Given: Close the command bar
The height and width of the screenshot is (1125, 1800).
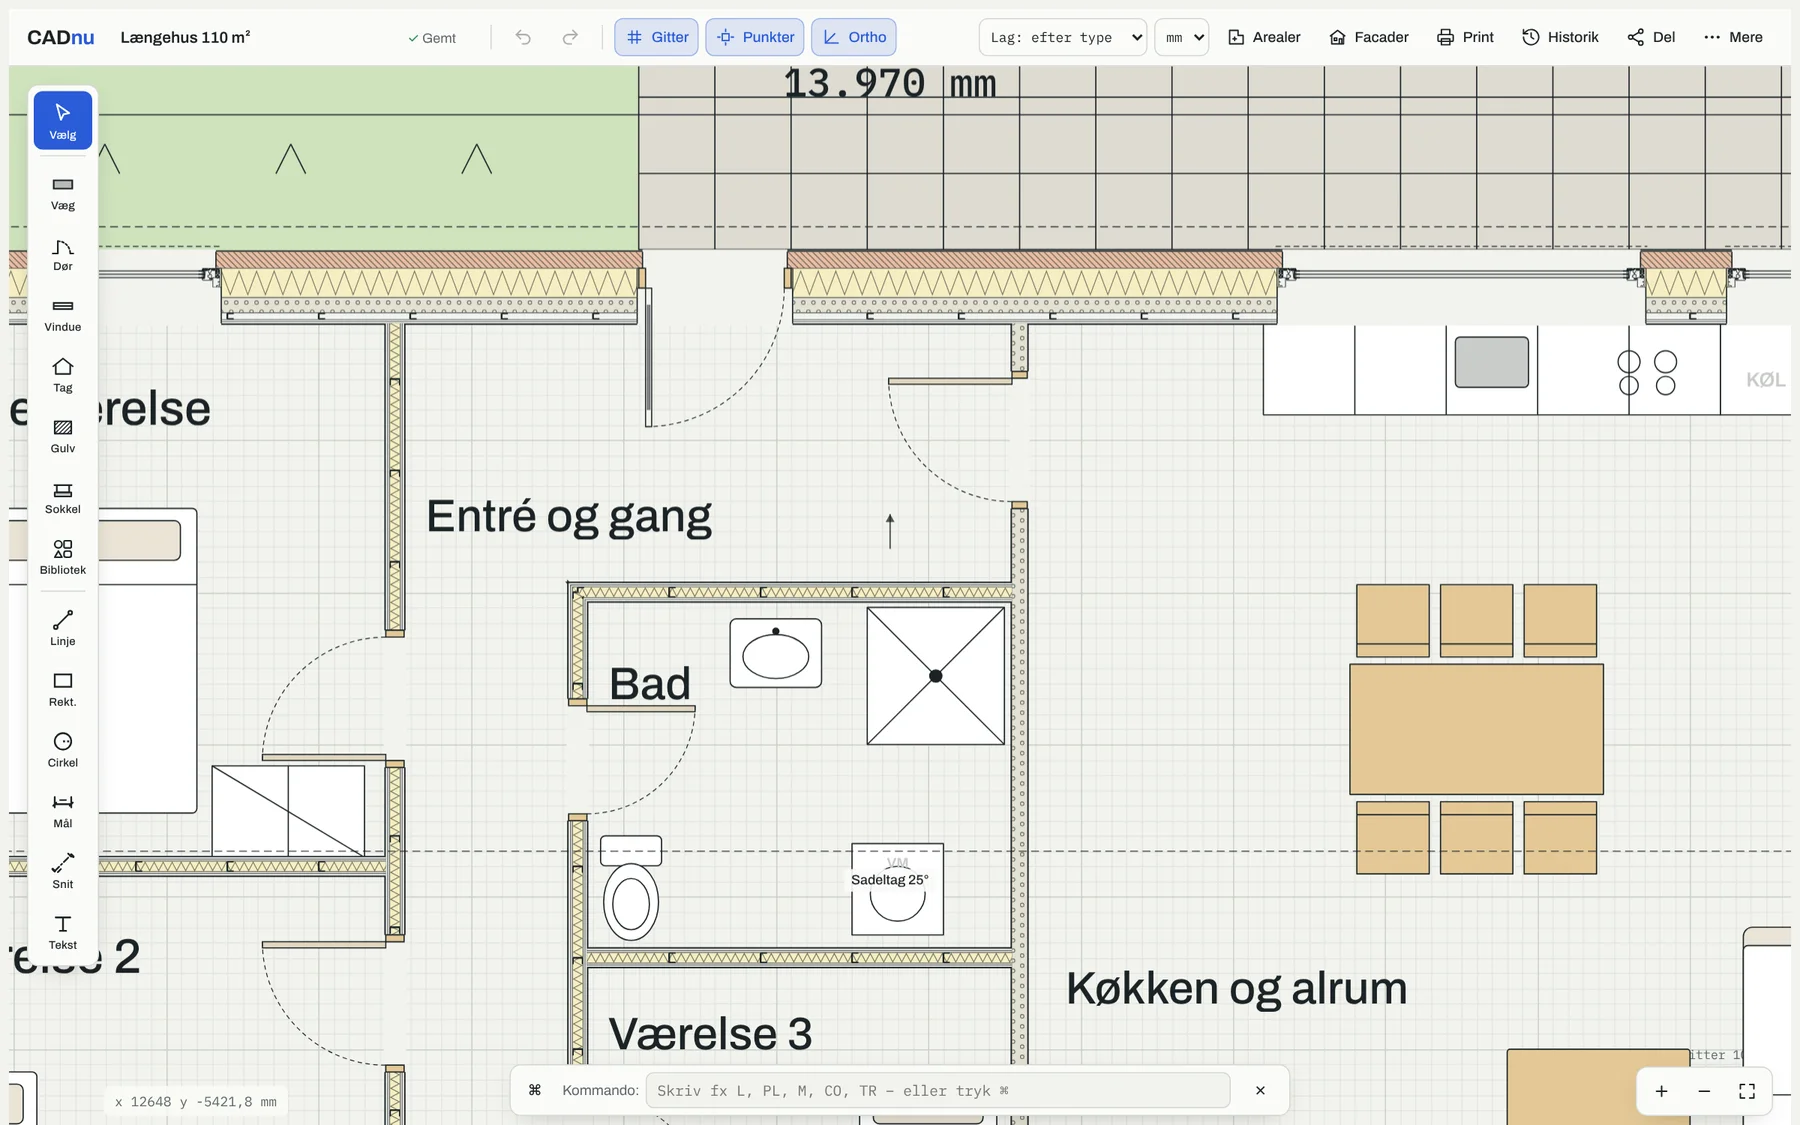Looking at the screenshot, I should pyautogui.click(x=1260, y=1090).
